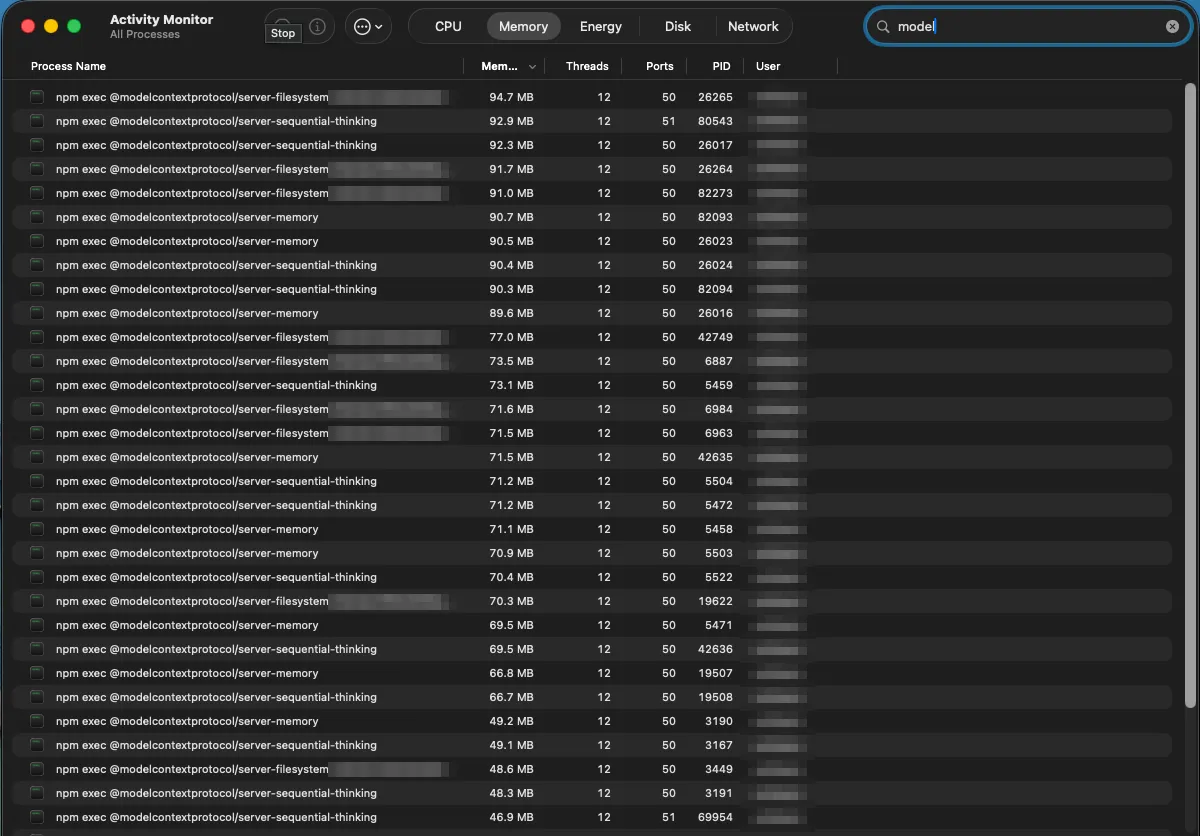Open the ellipsis more-actions dropdown
This screenshot has width=1200, height=836.
(x=368, y=26)
